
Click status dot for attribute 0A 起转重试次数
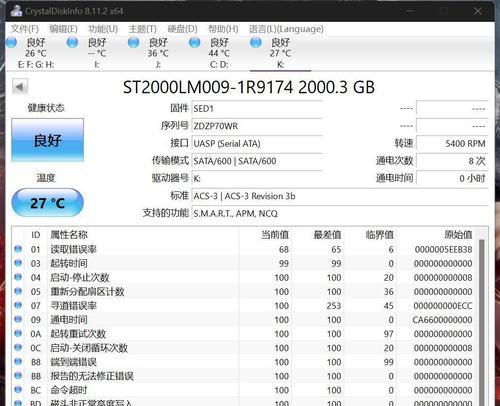(x=18, y=333)
